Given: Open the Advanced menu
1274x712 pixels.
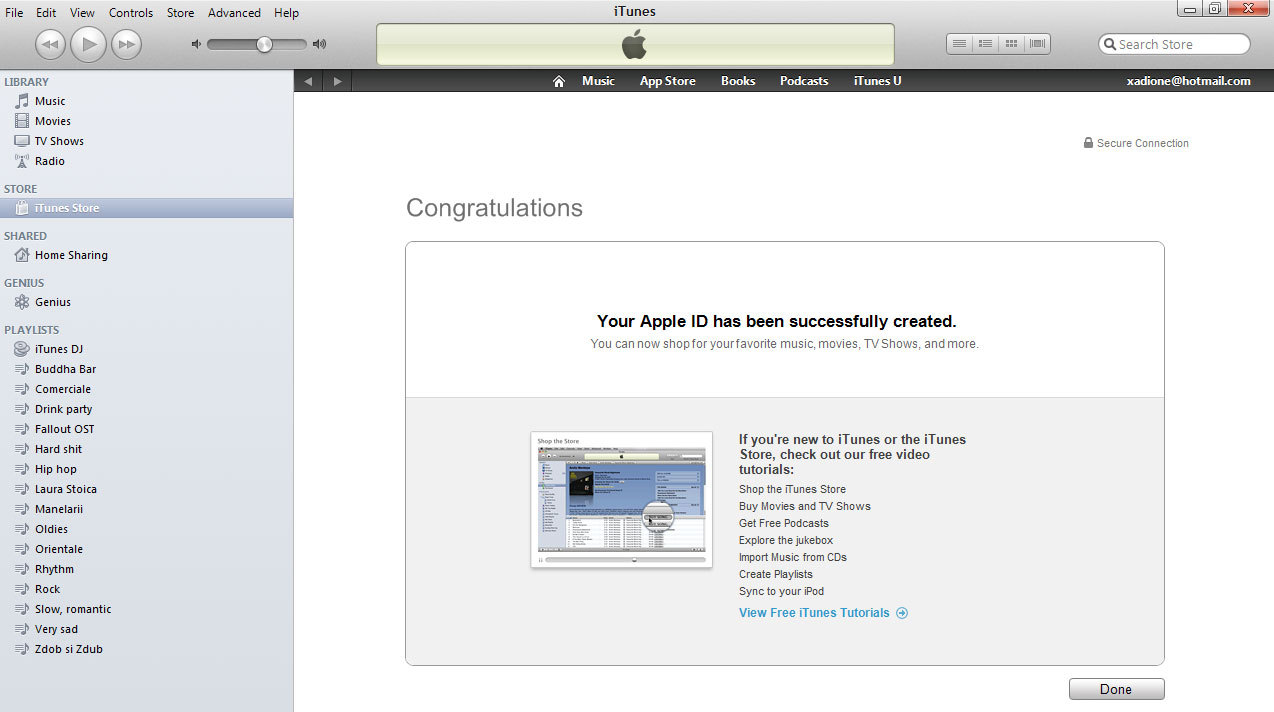Looking at the screenshot, I should (x=234, y=13).
